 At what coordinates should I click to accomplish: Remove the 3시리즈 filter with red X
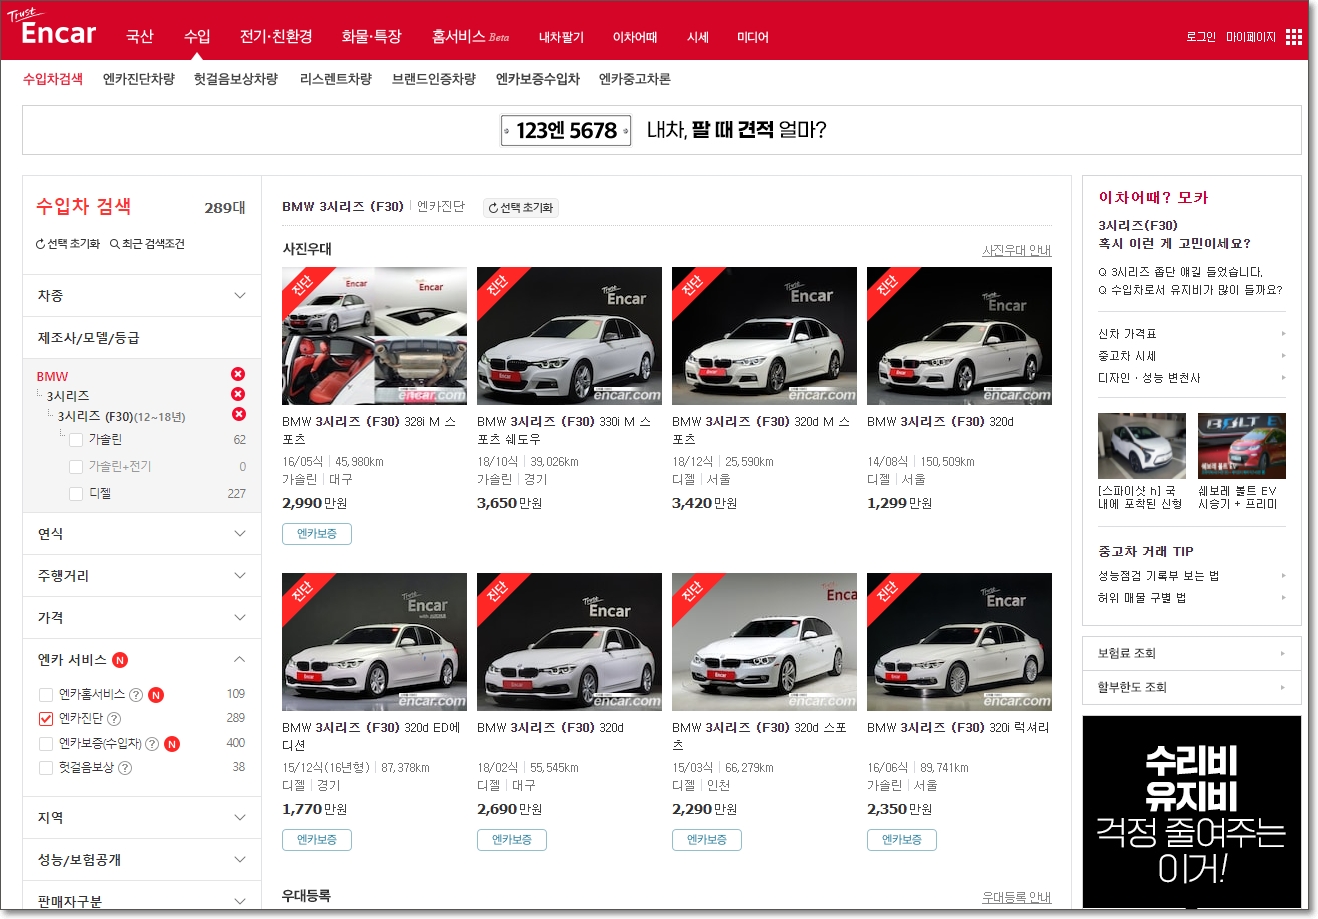pos(238,394)
